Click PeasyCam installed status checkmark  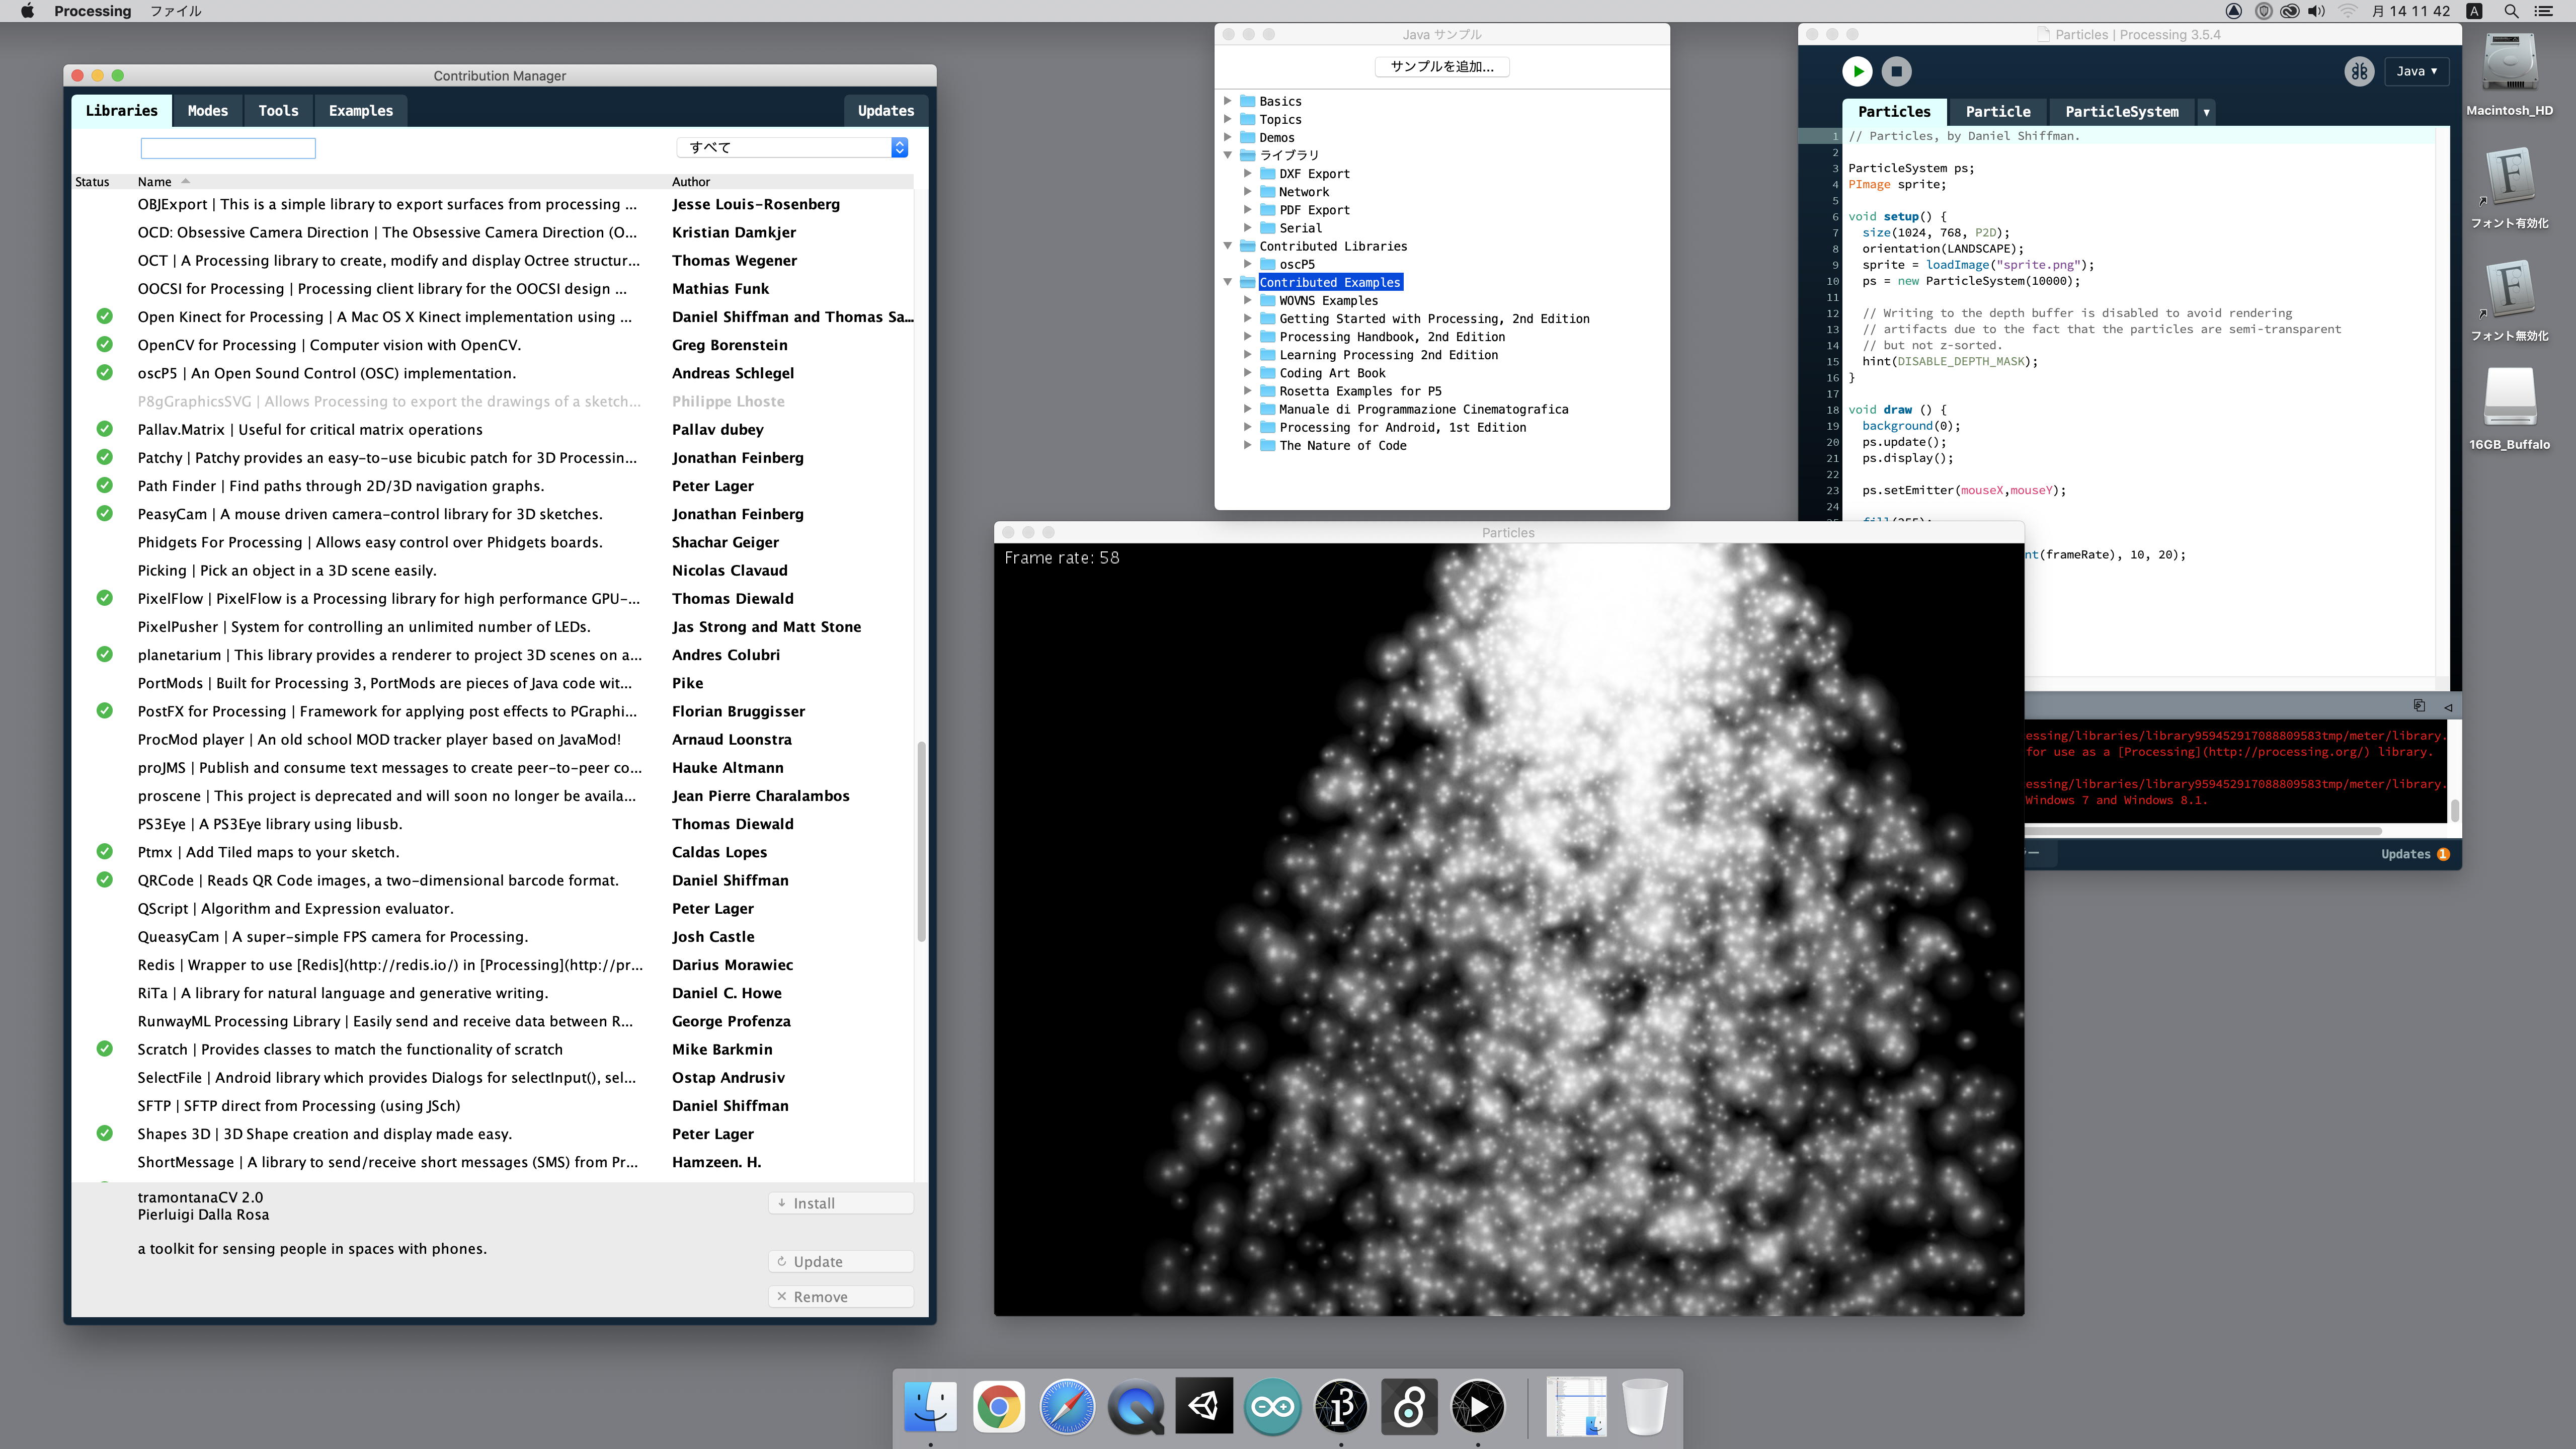tap(104, 514)
